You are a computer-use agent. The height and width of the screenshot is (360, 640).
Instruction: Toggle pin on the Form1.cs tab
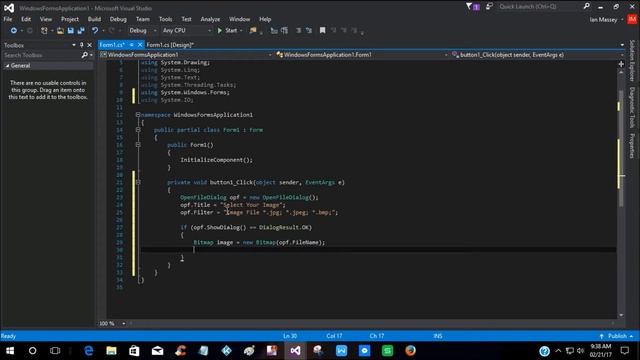[131, 45]
